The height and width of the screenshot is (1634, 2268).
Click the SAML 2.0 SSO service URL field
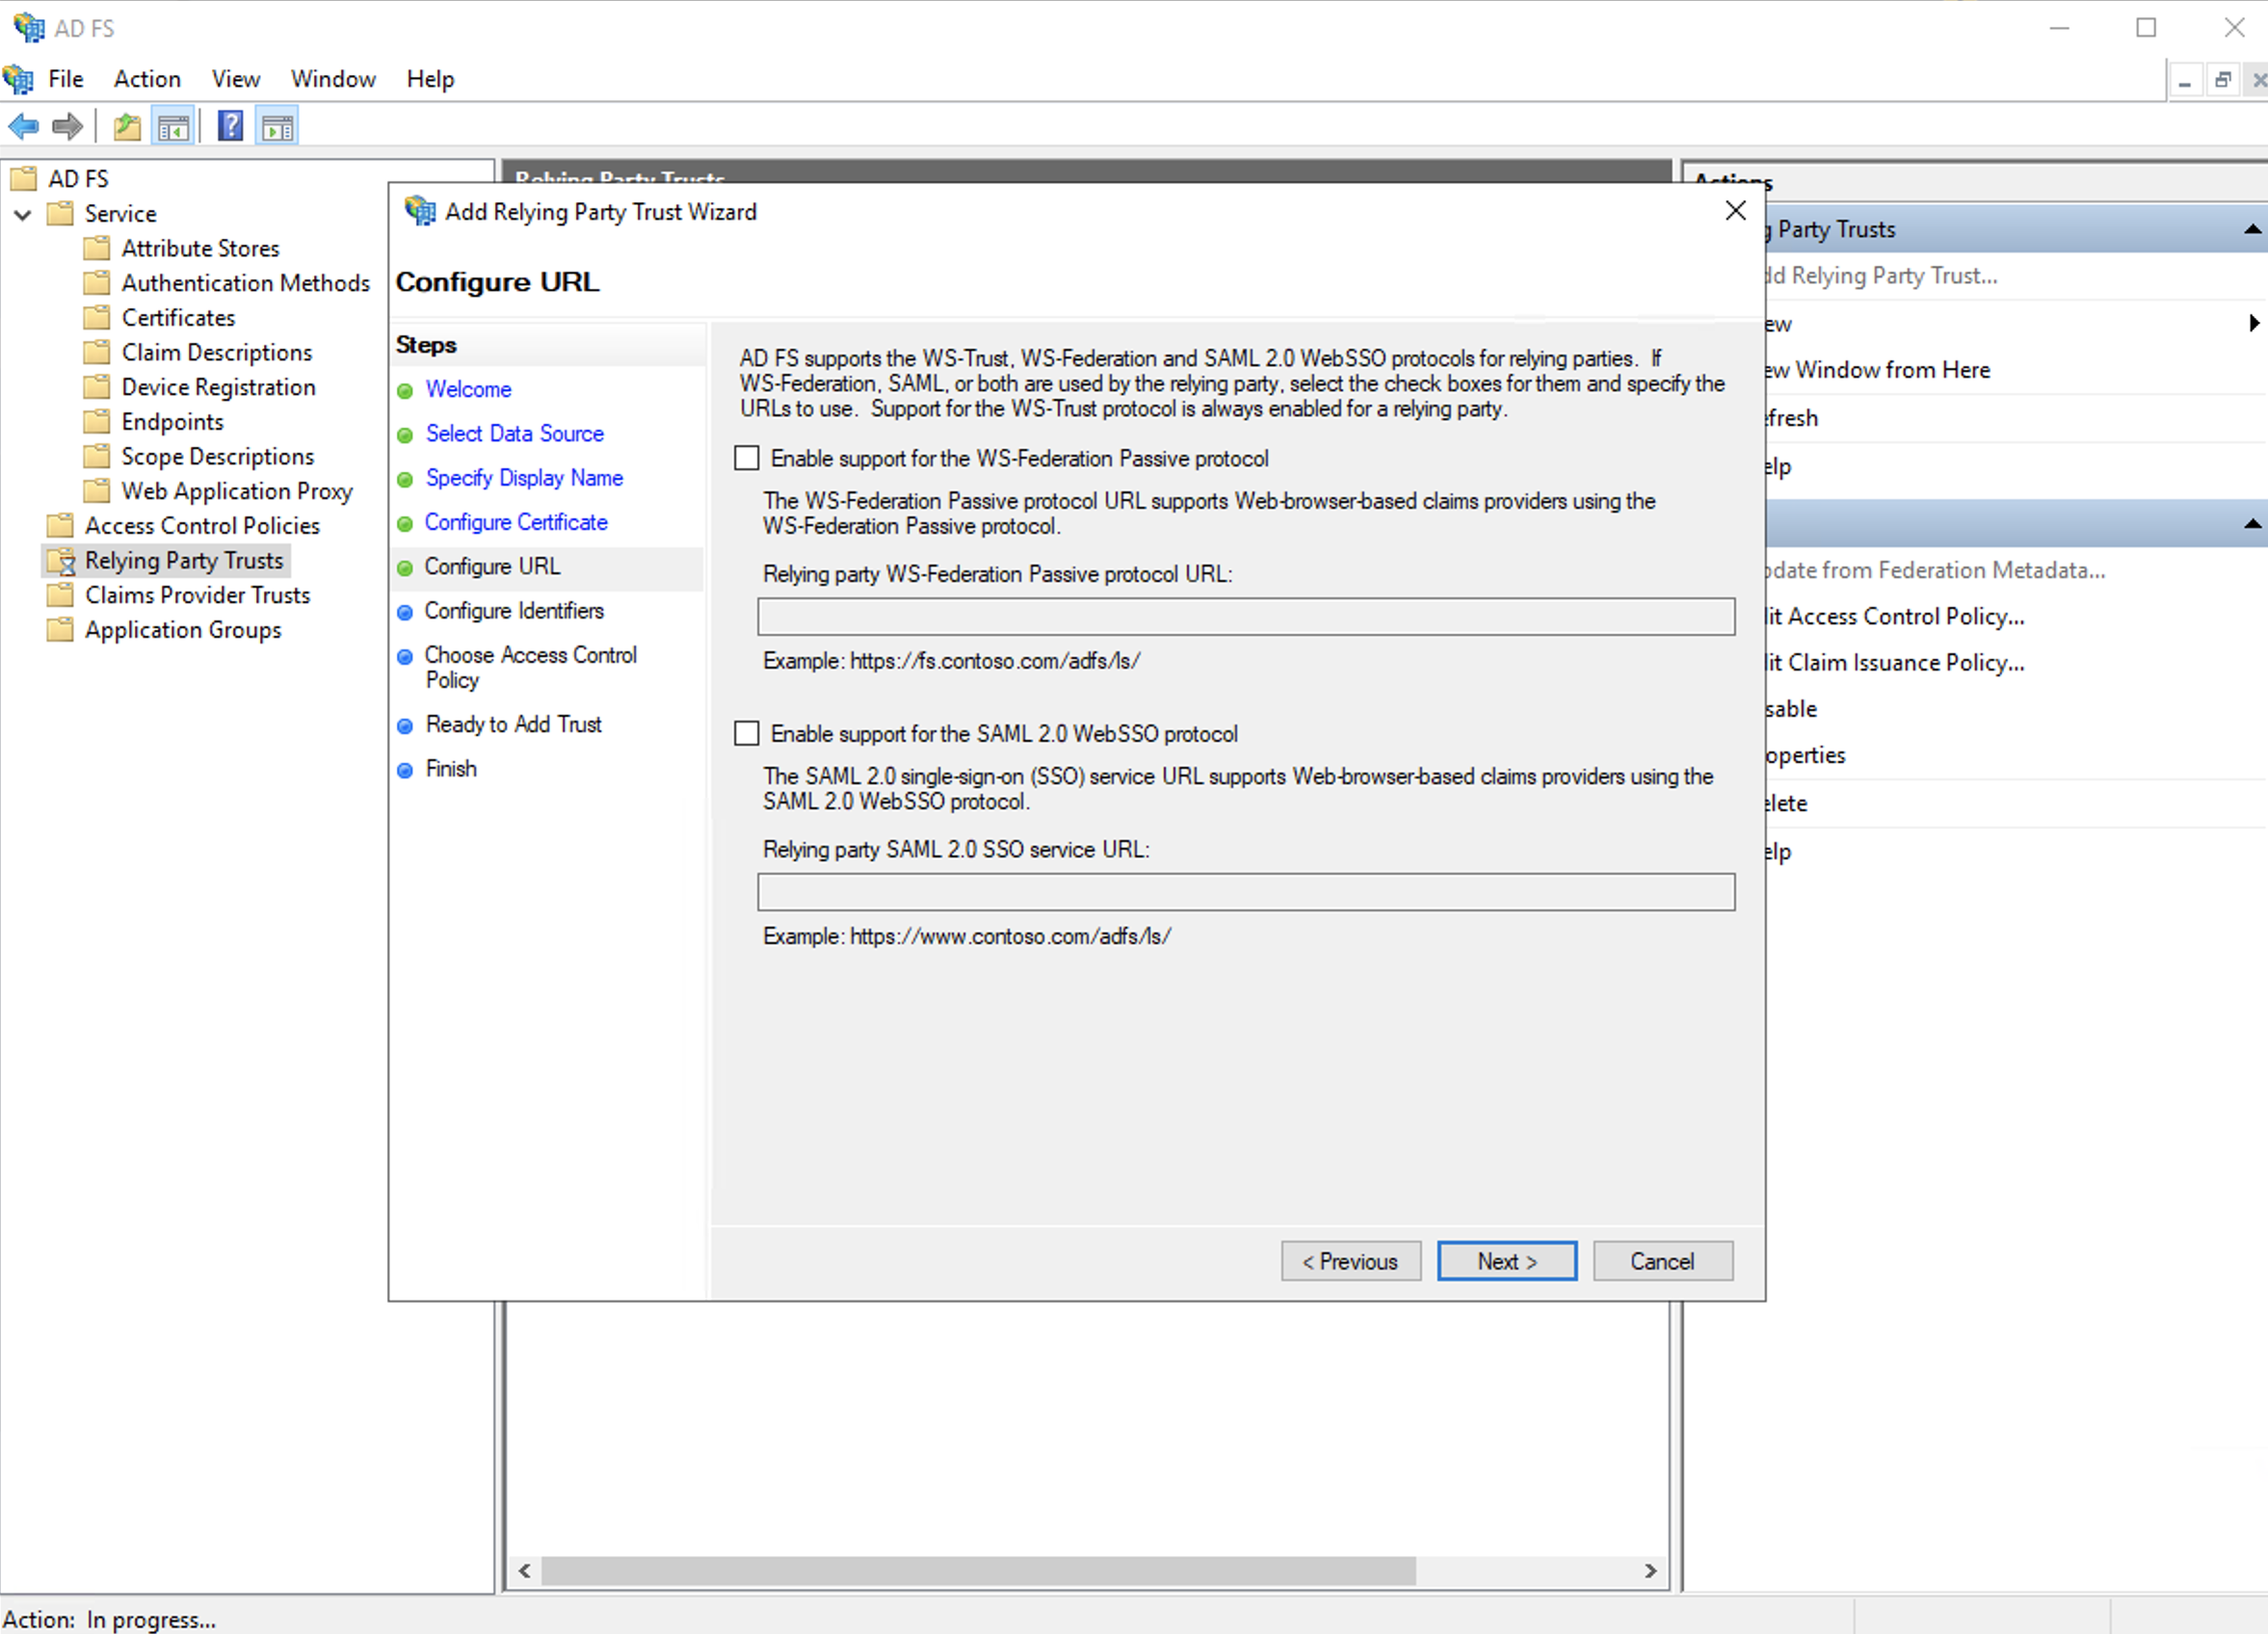[1246, 891]
